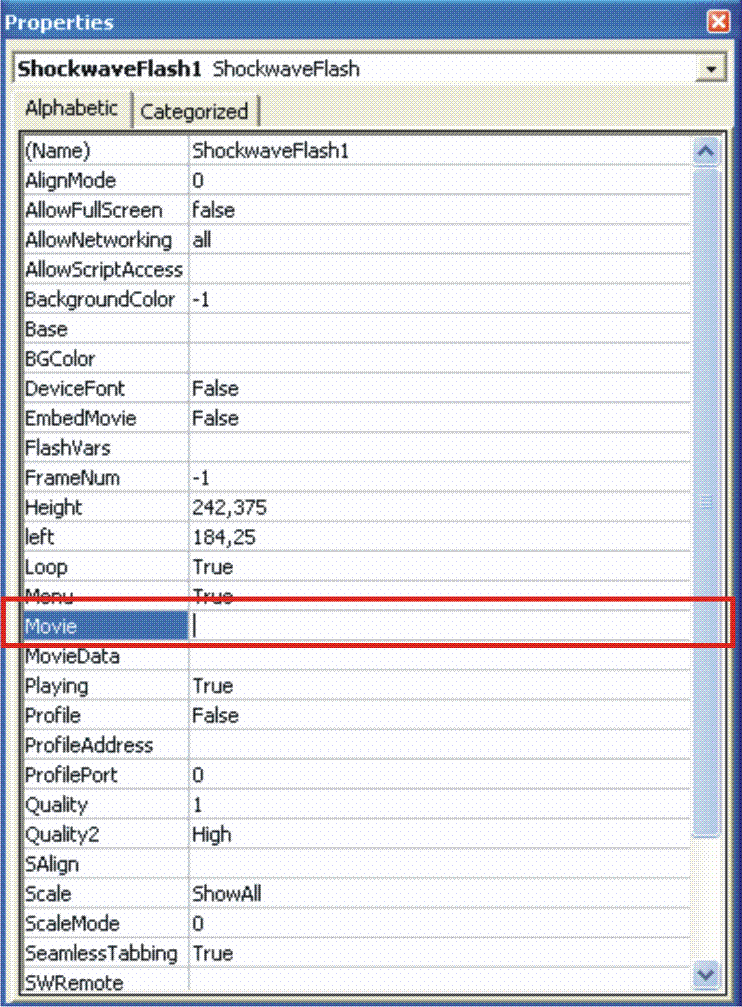Select the AllowNetworking property
This screenshot has height=1007, width=742.
(105, 240)
